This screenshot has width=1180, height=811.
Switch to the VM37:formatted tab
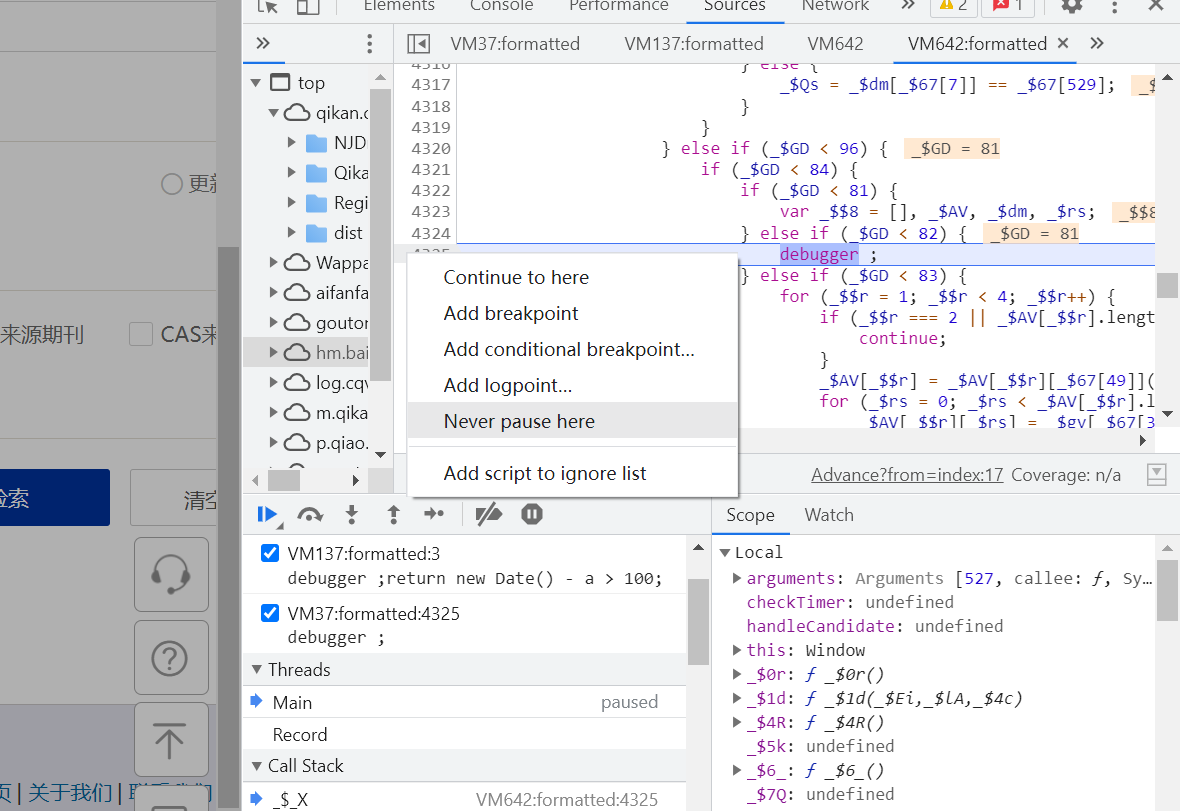tap(515, 44)
